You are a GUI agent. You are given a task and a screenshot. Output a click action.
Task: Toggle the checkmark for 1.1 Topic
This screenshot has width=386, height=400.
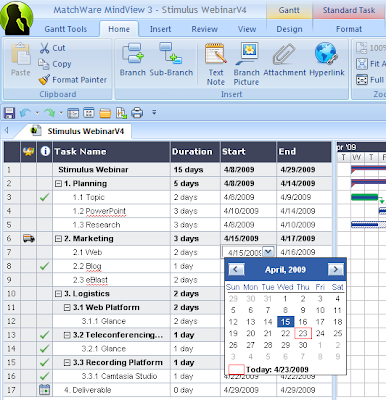[x=44, y=197]
